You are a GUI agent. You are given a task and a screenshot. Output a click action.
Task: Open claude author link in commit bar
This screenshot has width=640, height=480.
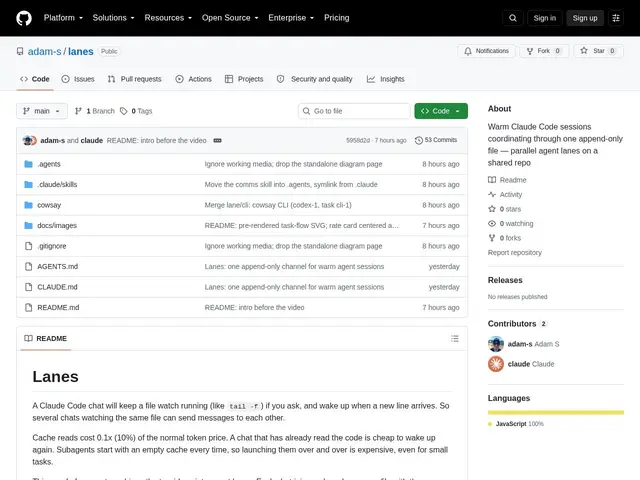(91, 140)
